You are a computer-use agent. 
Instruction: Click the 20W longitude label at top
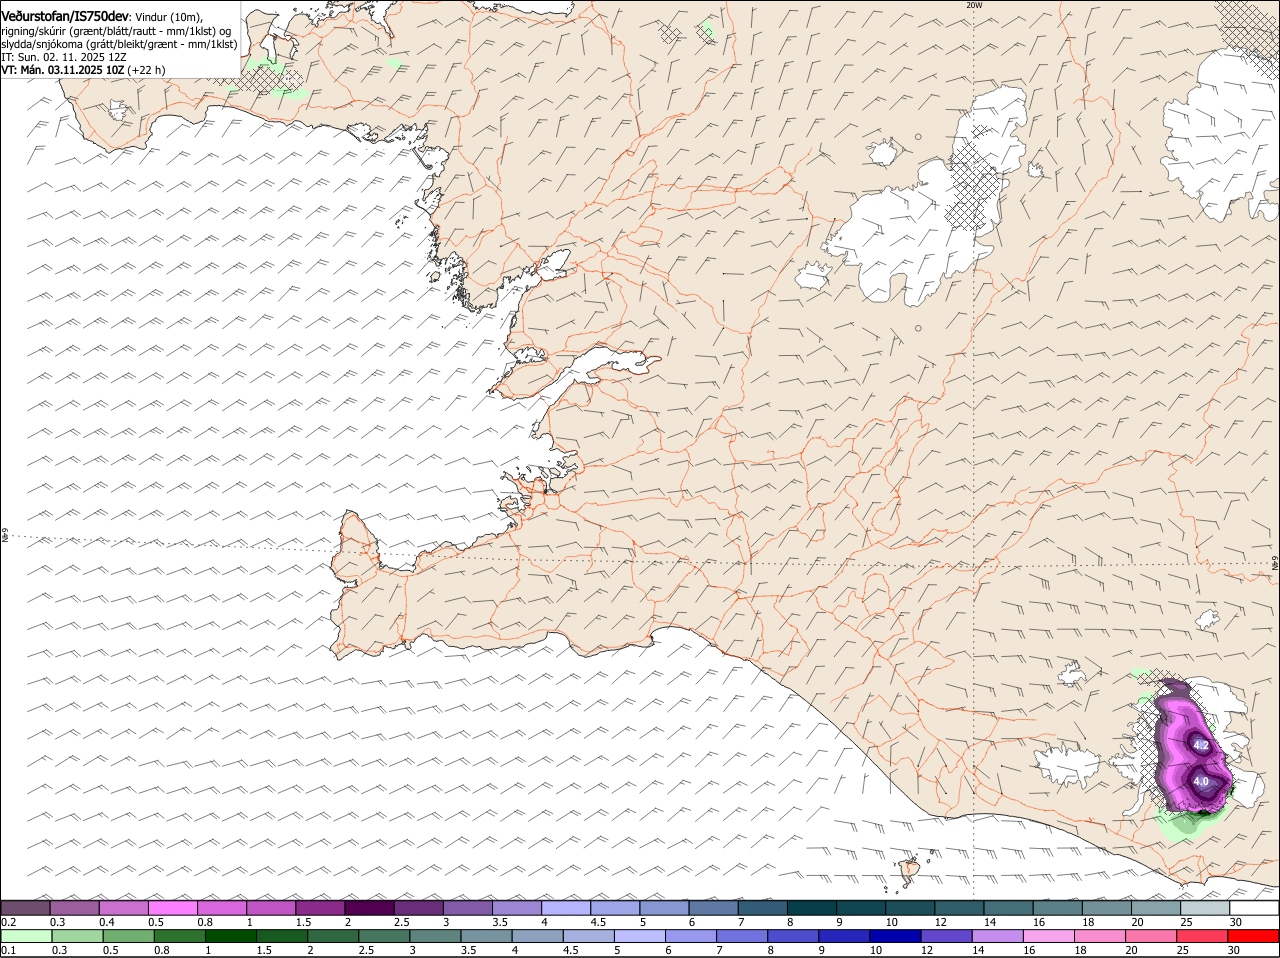coord(974,5)
